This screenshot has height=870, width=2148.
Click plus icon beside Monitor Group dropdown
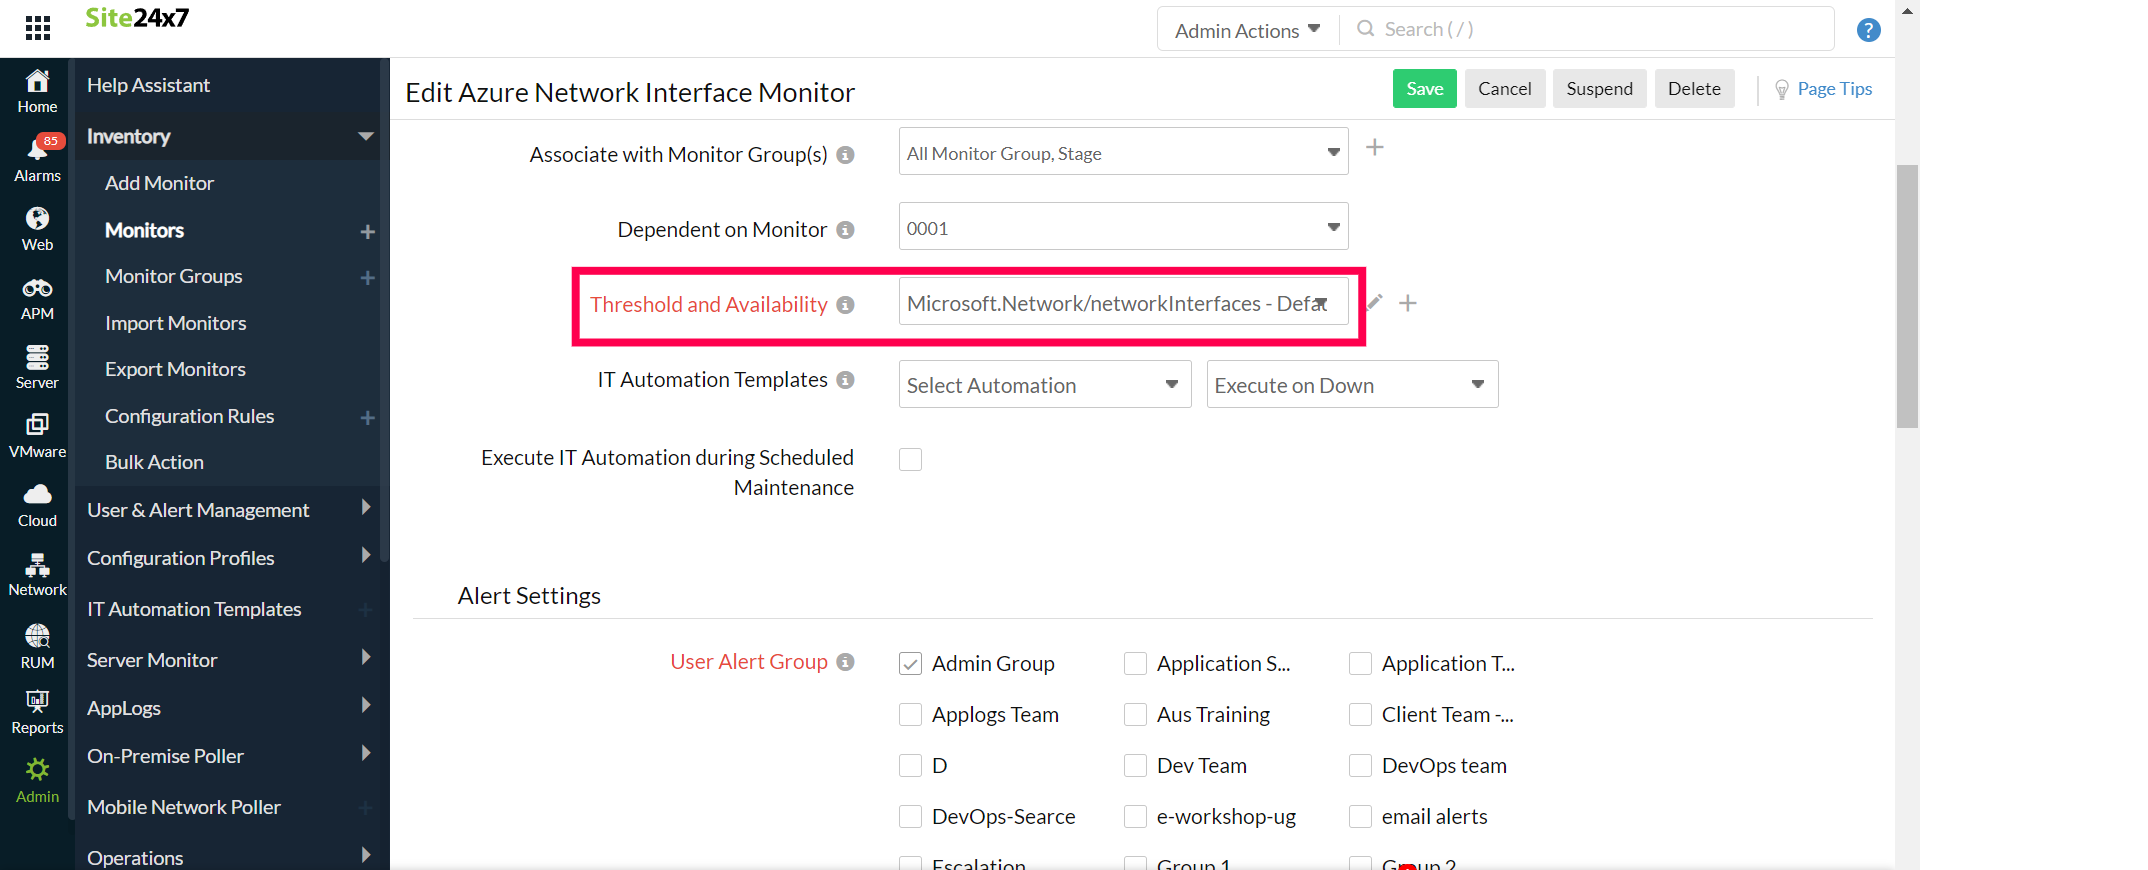point(1375,148)
